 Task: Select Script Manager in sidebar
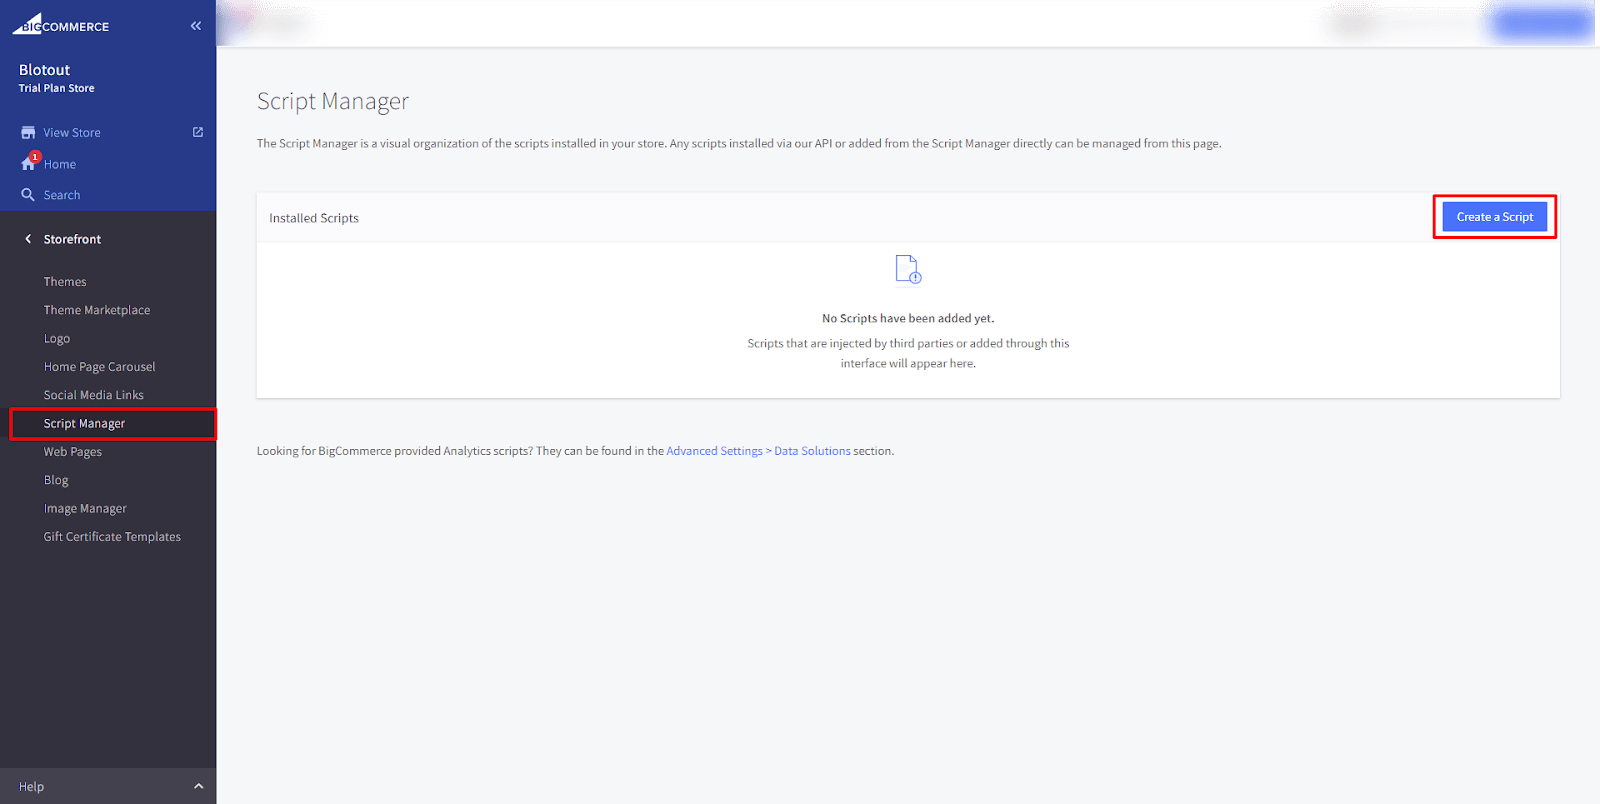coord(85,424)
